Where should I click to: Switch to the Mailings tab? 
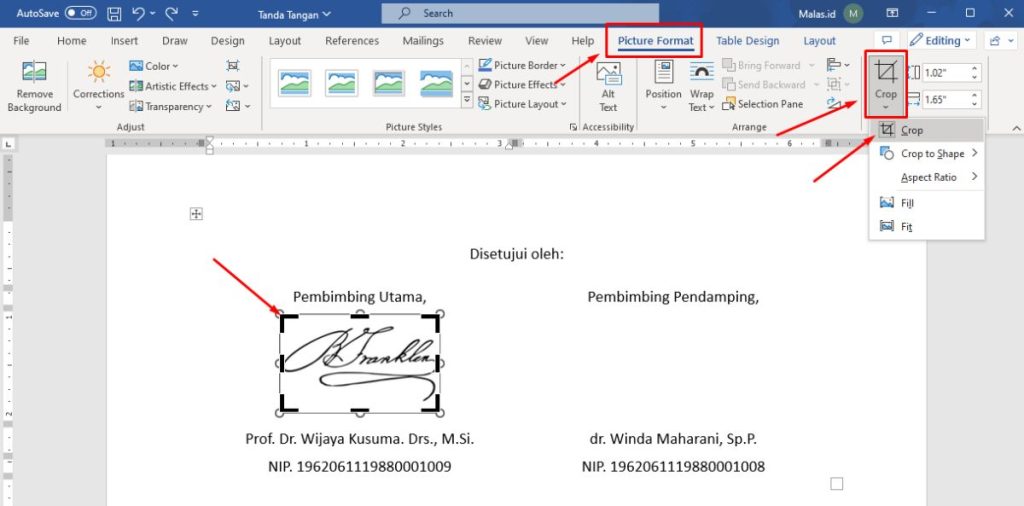(x=423, y=40)
